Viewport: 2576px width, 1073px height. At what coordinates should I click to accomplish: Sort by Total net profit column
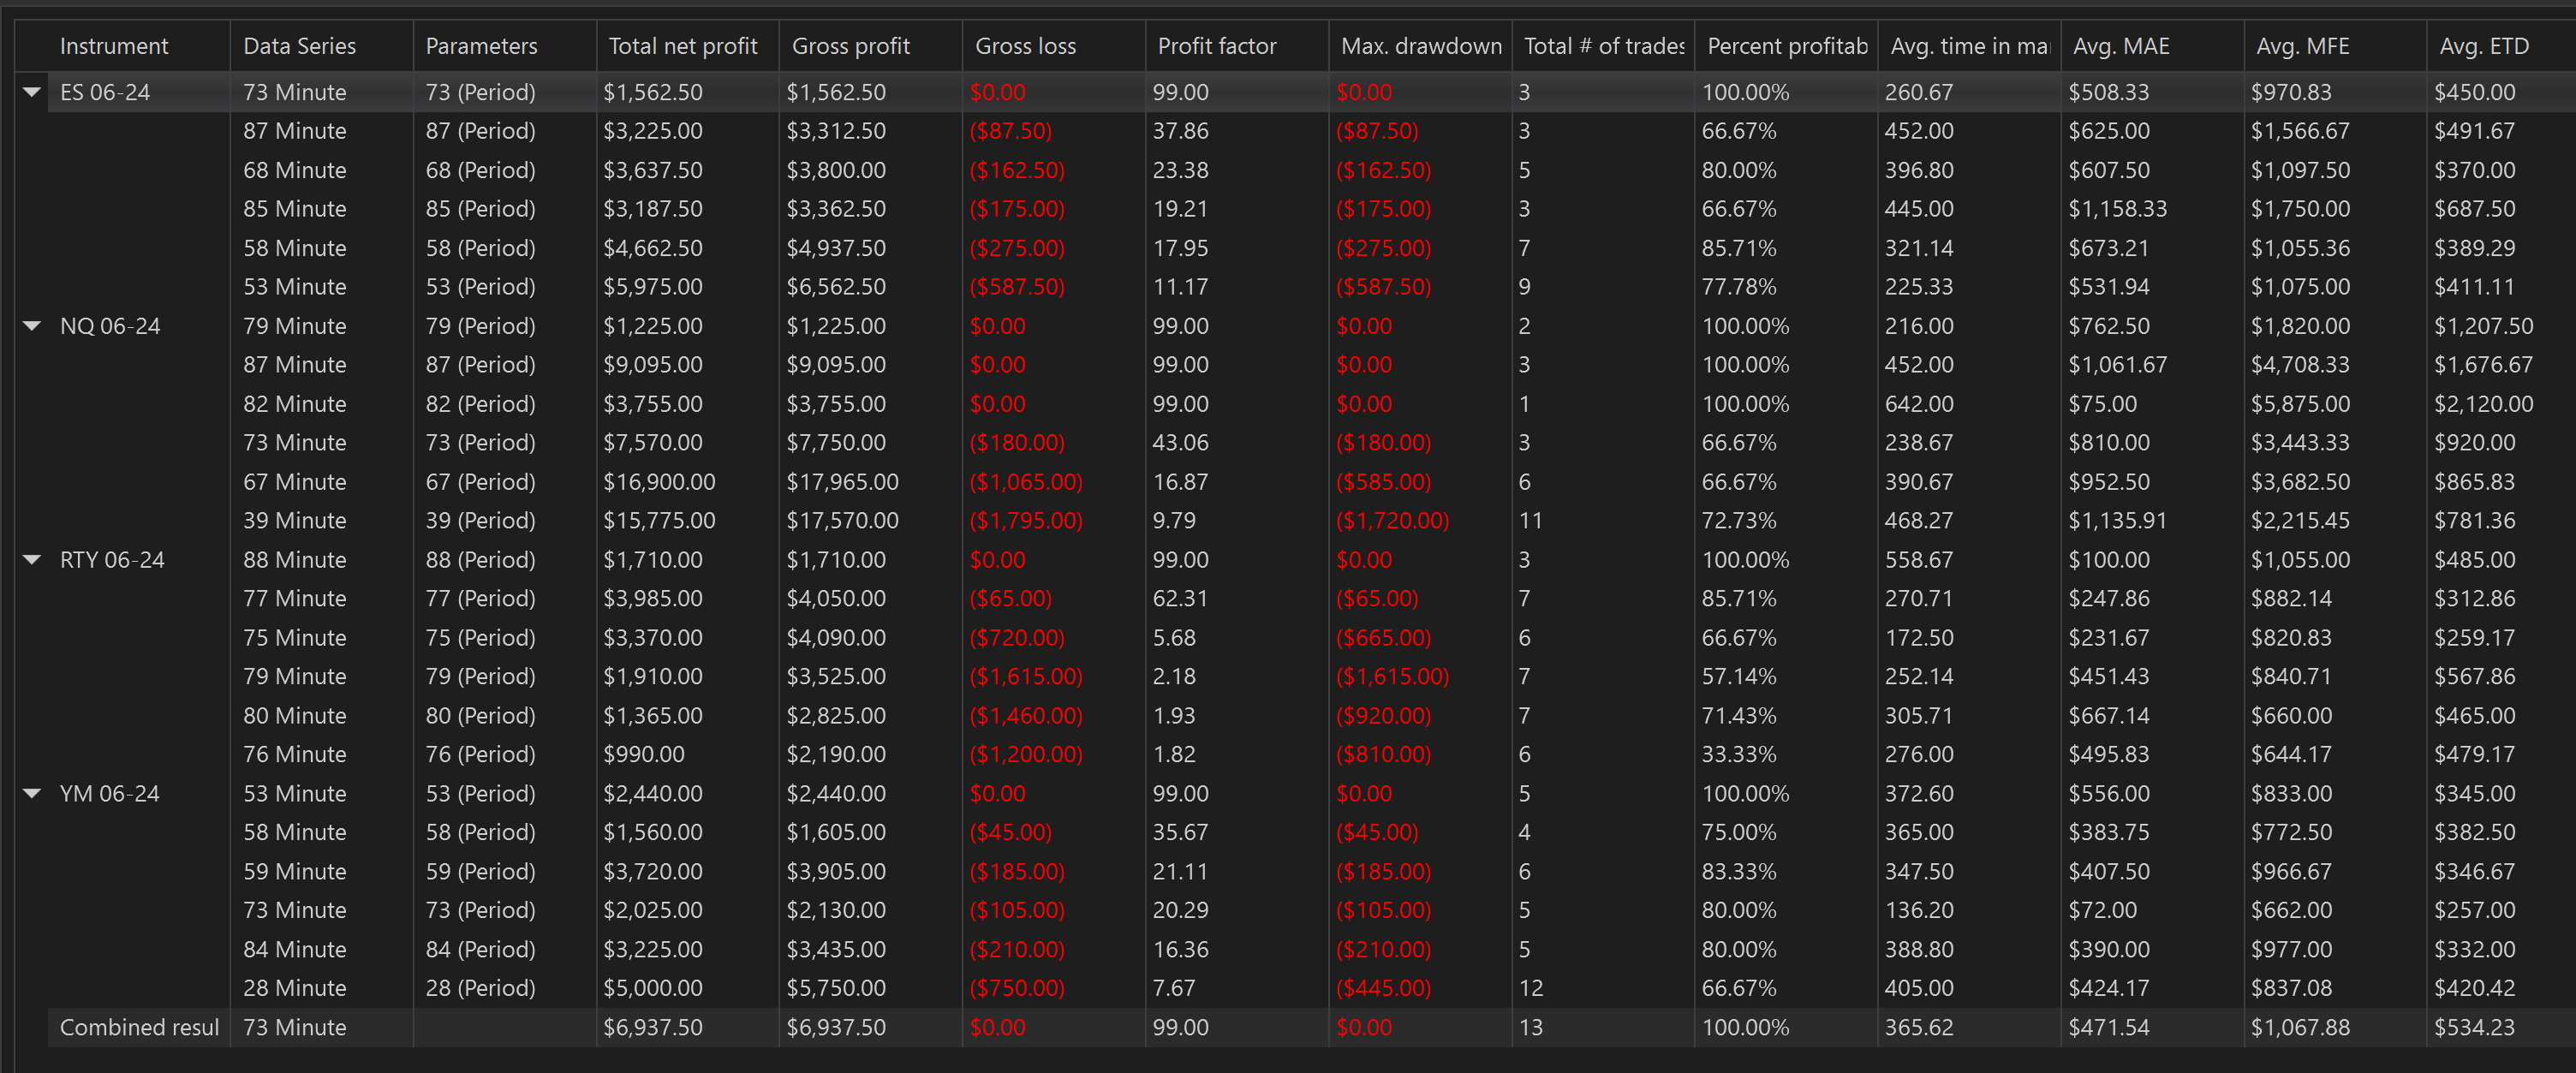[x=683, y=46]
